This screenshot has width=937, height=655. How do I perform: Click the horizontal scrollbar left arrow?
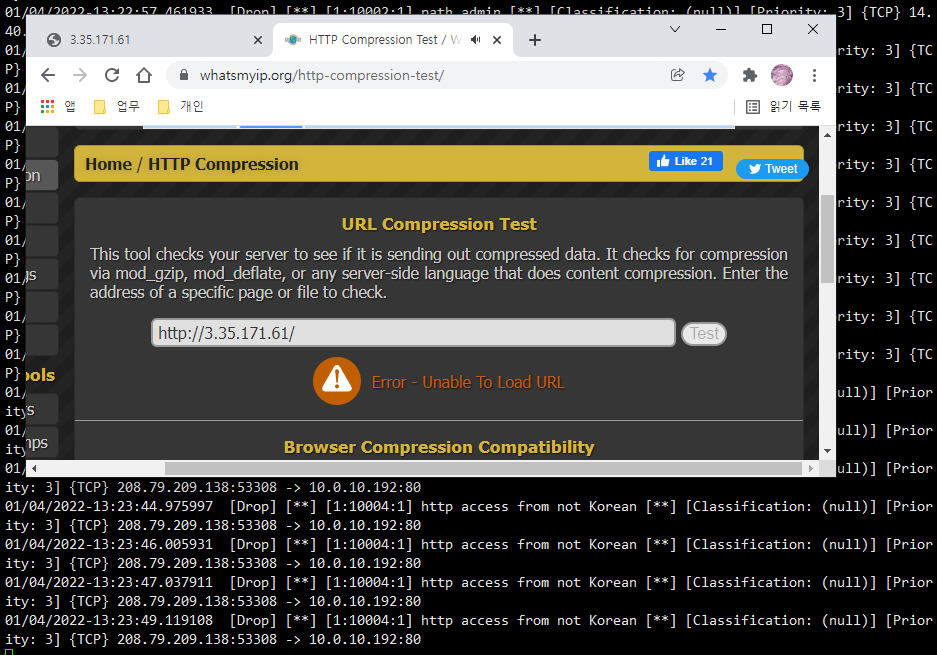pyautogui.click(x=34, y=468)
